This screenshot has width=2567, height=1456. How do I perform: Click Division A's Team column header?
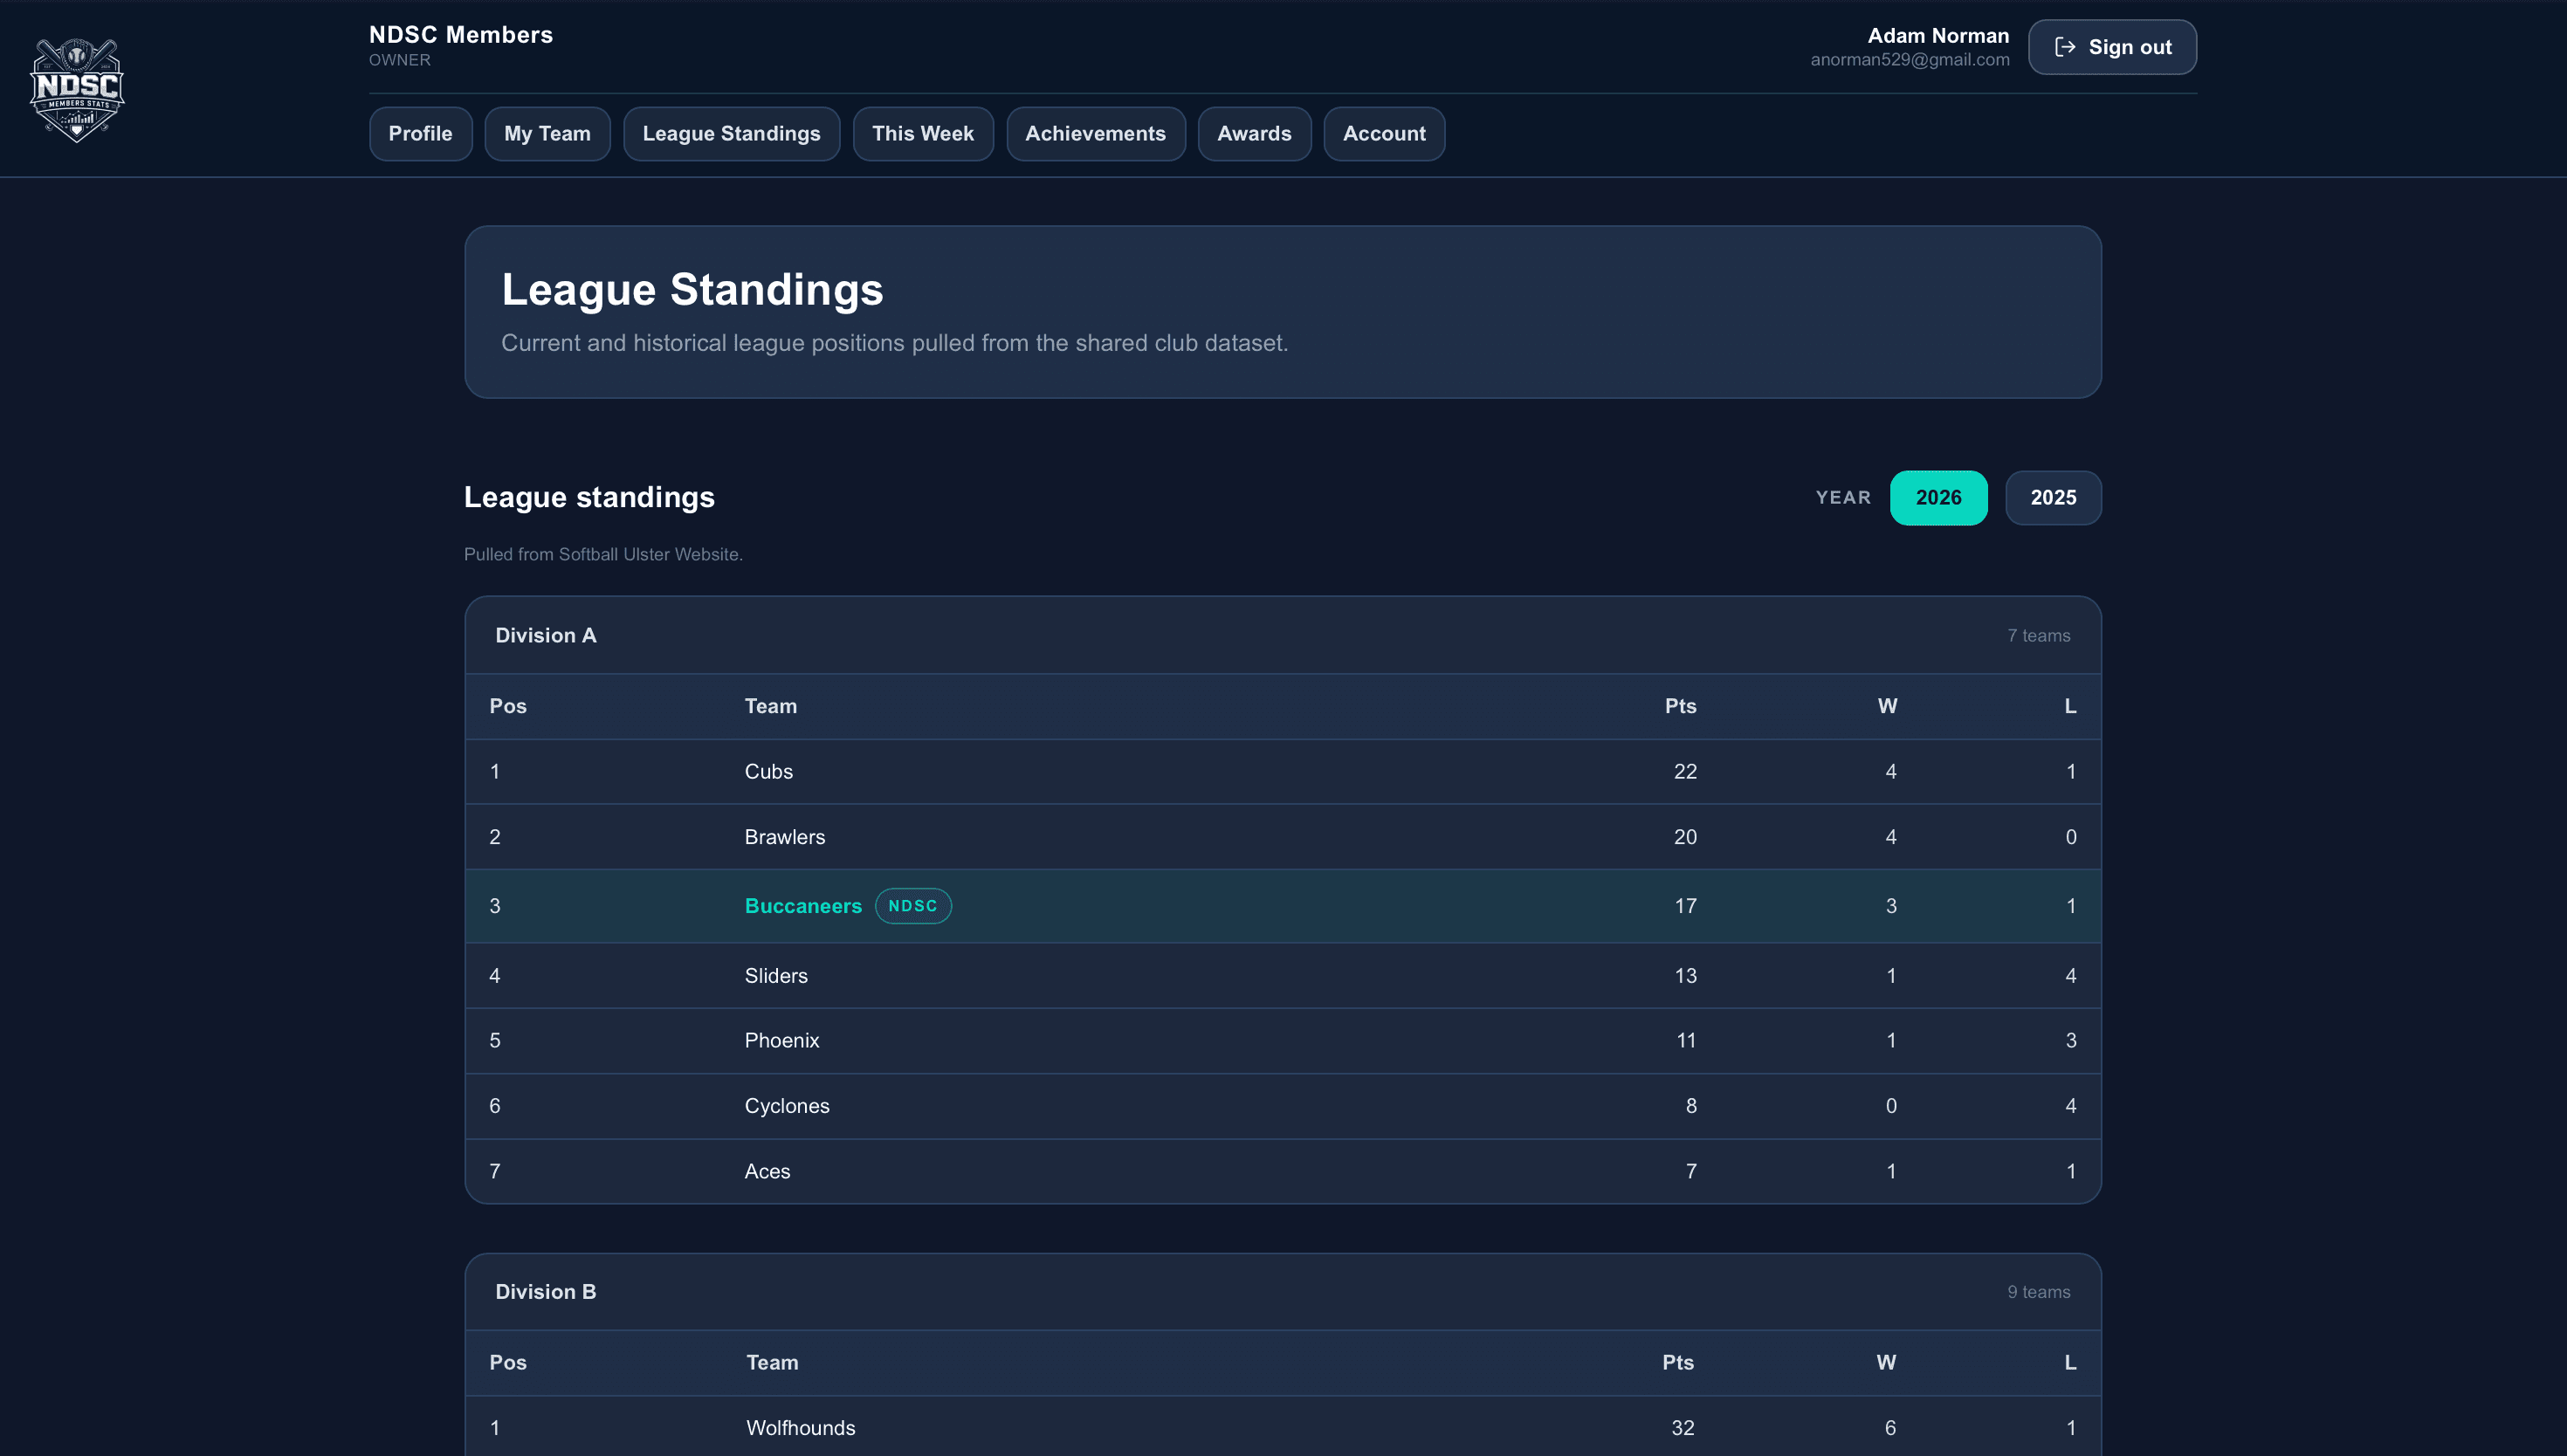coord(770,706)
